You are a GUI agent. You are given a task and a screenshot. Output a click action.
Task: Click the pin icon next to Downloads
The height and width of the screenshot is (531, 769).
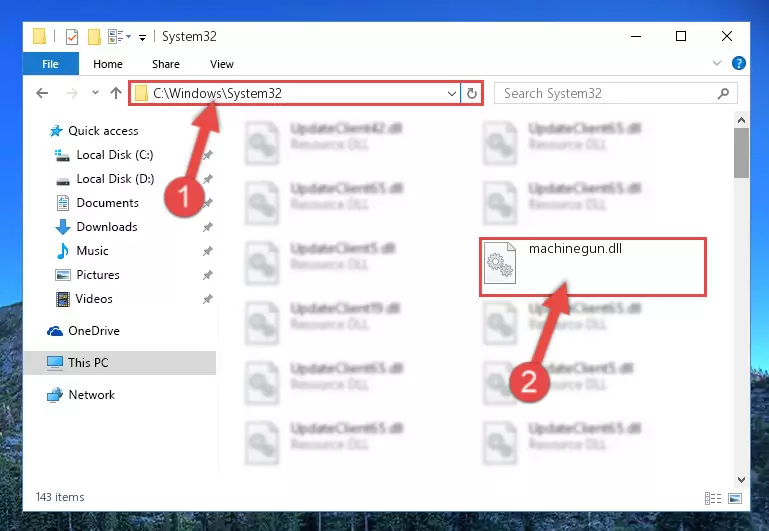point(208,227)
